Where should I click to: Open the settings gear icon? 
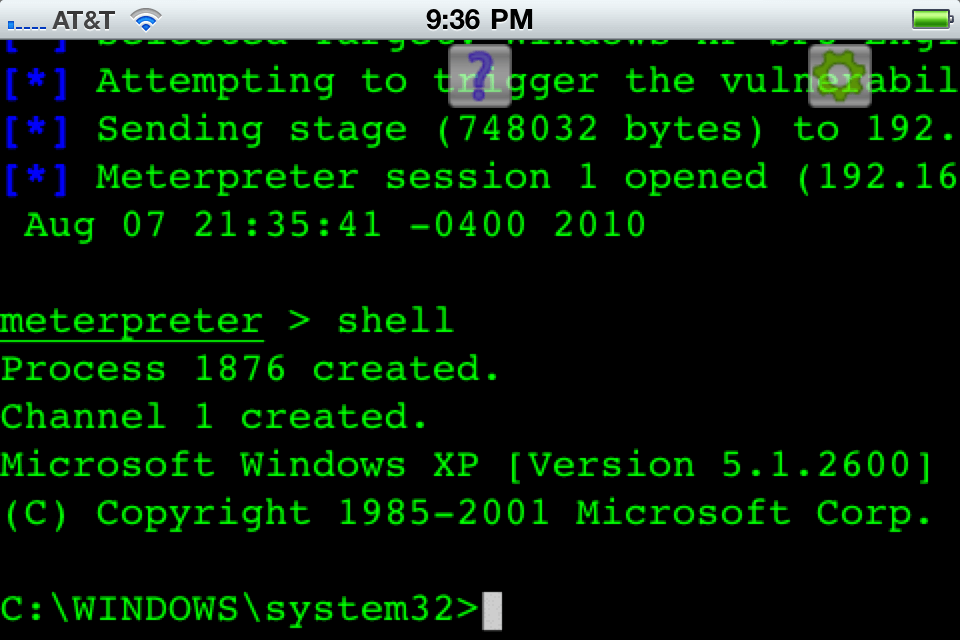[839, 75]
